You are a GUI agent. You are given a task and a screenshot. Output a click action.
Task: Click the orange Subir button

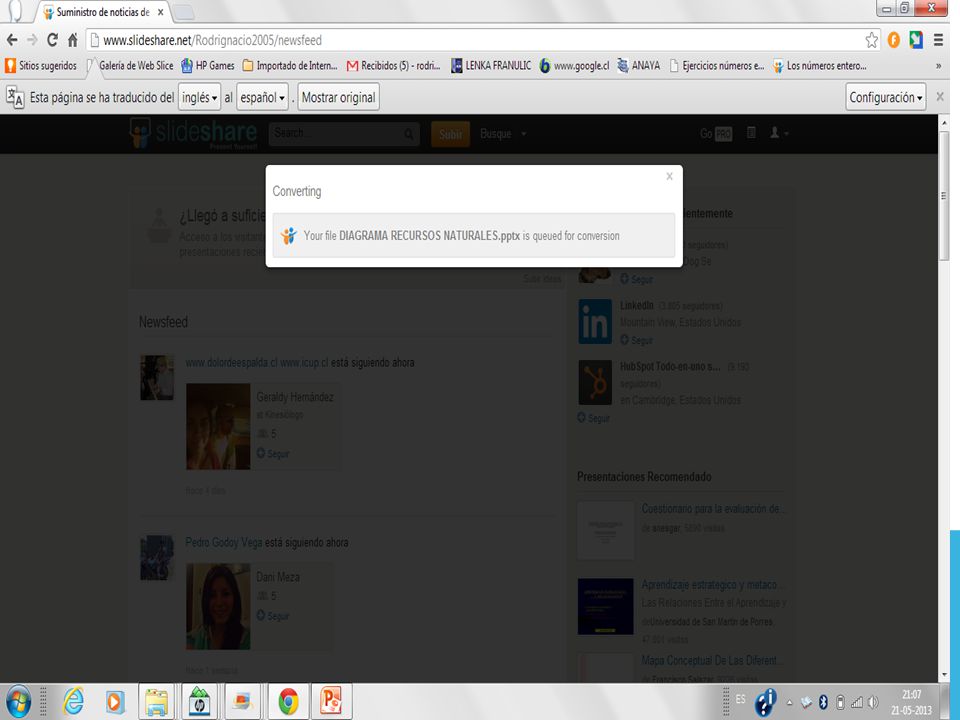(x=451, y=134)
